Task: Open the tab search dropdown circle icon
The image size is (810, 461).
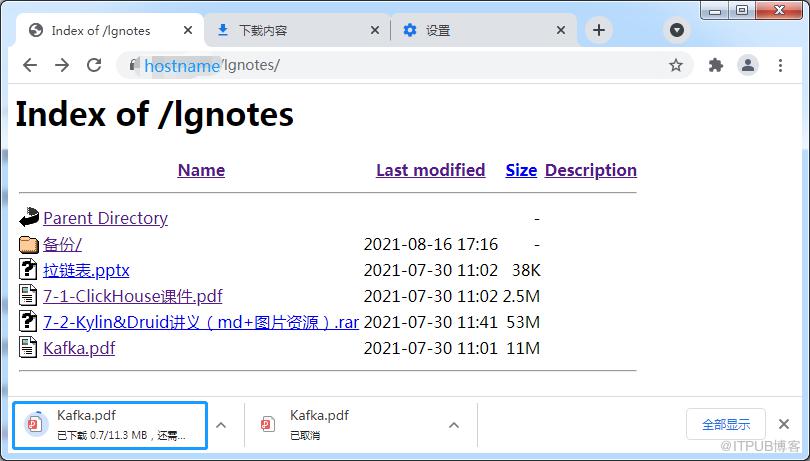Action: click(x=677, y=30)
